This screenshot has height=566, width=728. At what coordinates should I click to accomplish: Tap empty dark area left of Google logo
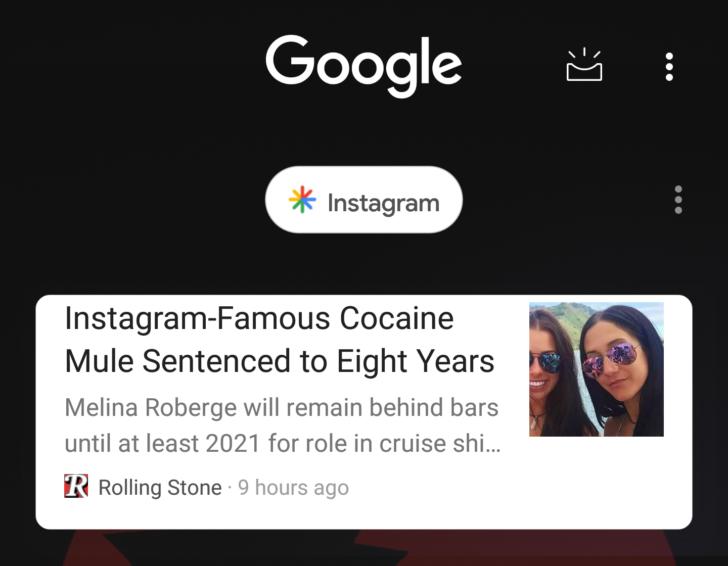coord(132,66)
